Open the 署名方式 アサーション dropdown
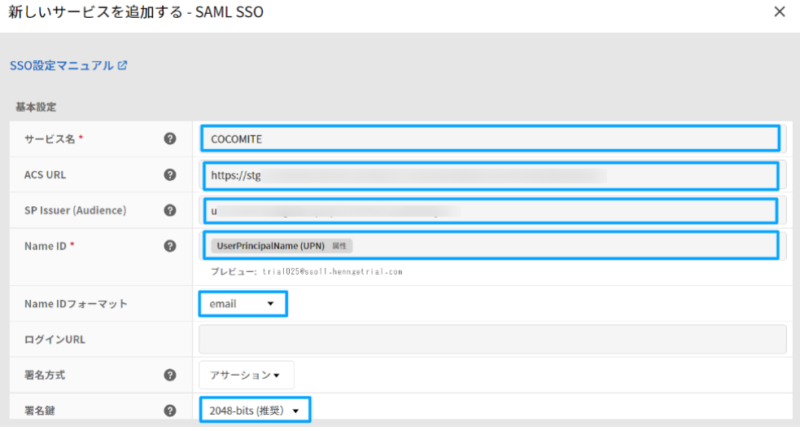Viewport: 800px width, 431px height. pyautogui.click(x=244, y=375)
